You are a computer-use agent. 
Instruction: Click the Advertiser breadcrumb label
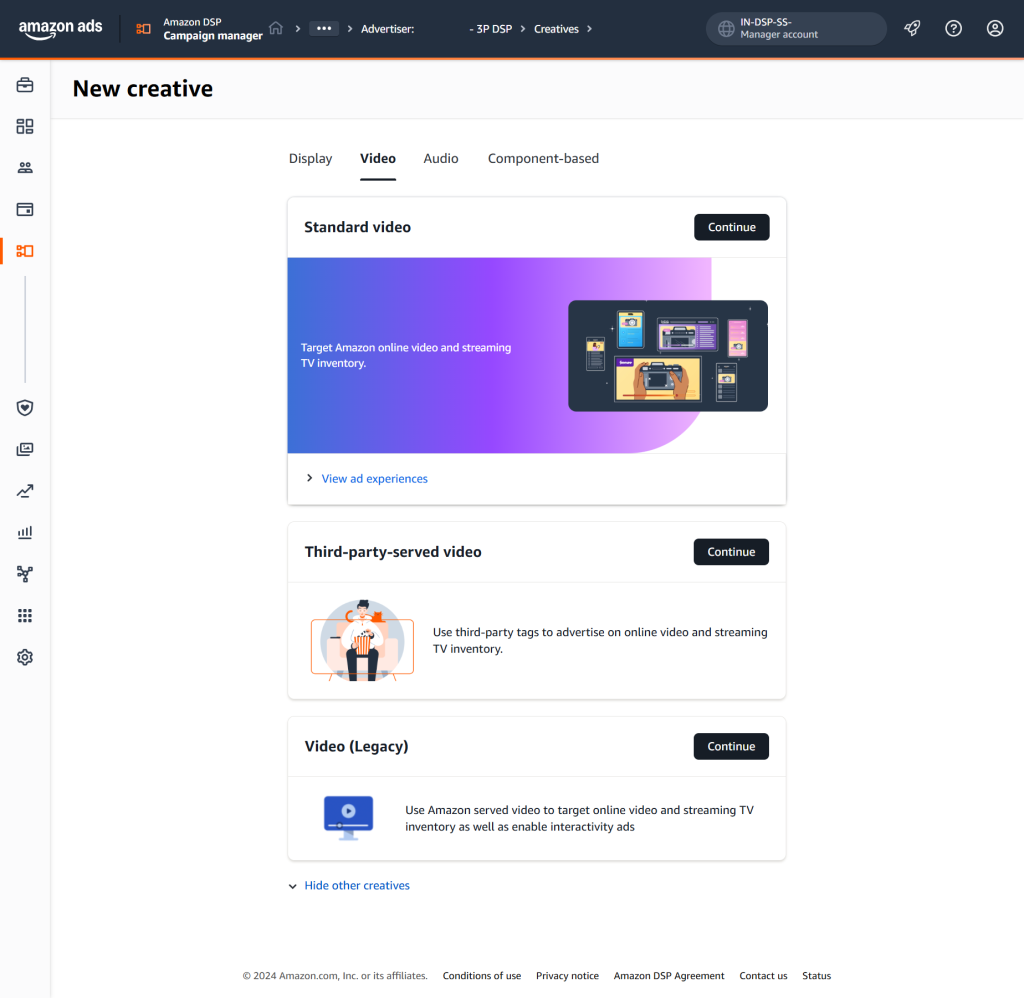387,29
